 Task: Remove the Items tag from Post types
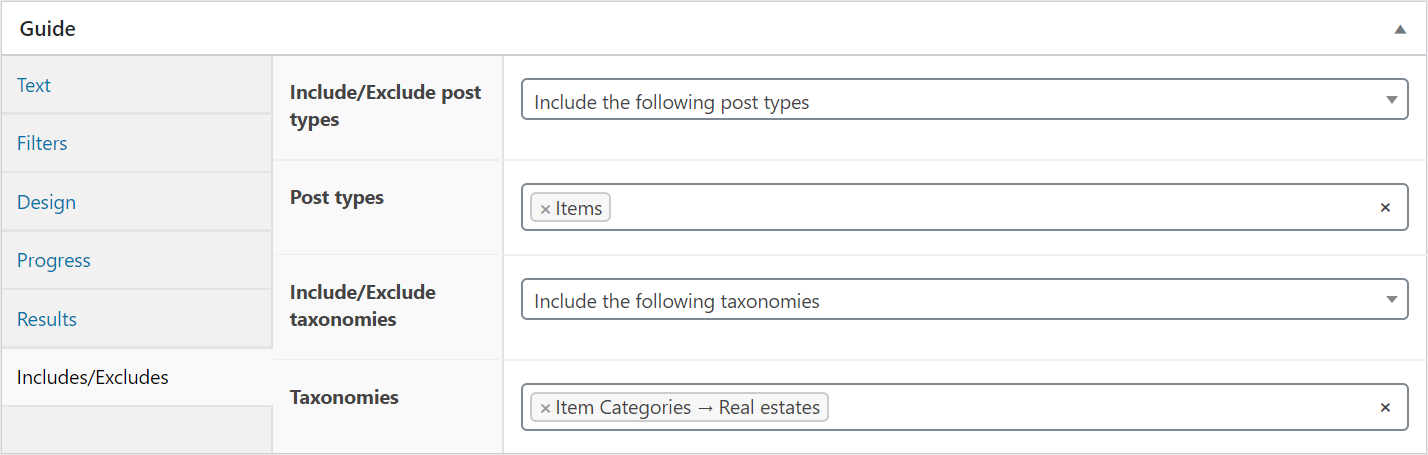pos(545,208)
